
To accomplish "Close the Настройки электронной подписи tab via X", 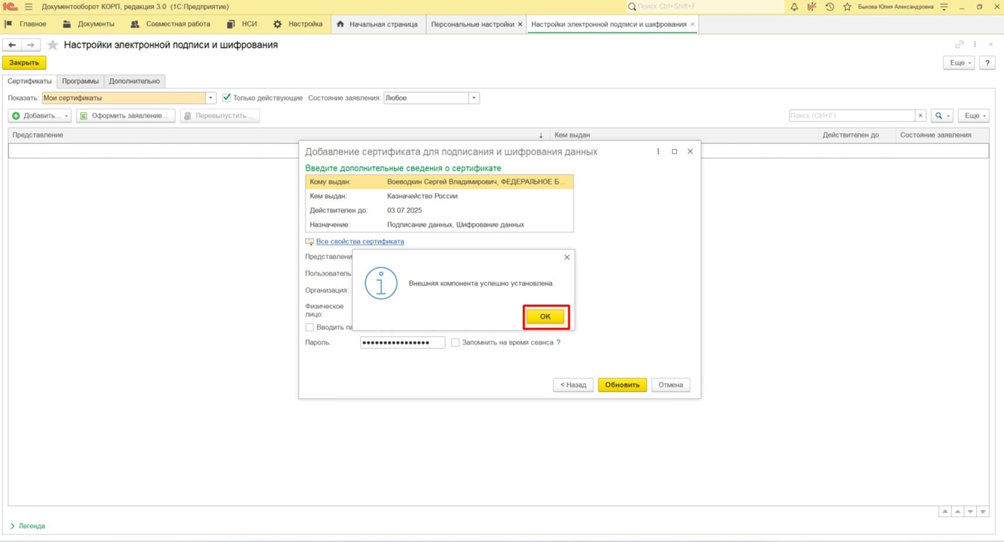I will coord(692,24).
